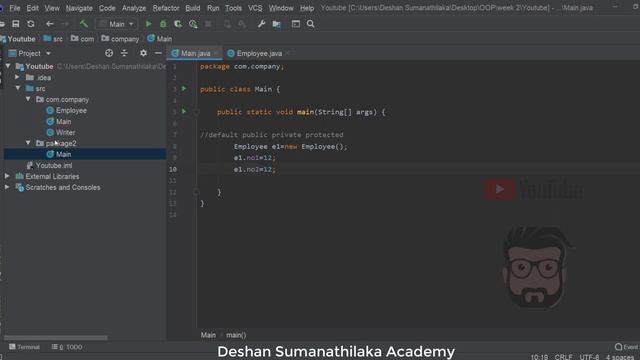The height and width of the screenshot is (360, 640).
Task: Open the Main run configuration dropdown
Action: point(116,24)
